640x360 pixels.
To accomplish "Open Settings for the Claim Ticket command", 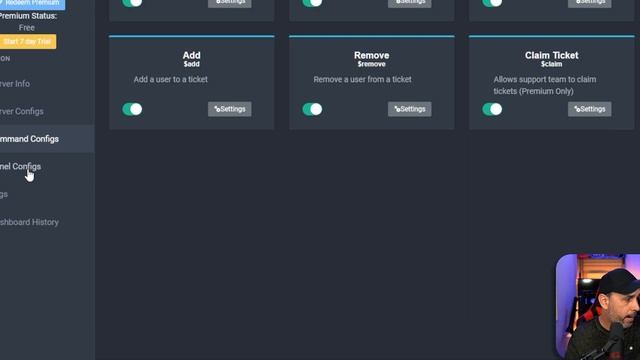I will [x=590, y=109].
